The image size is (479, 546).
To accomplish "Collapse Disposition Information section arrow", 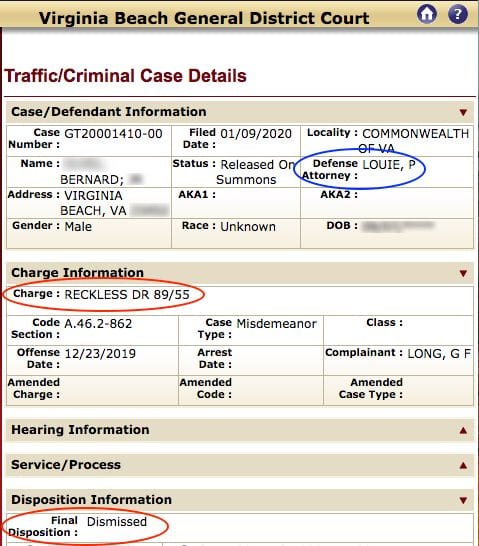I will click(463, 500).
